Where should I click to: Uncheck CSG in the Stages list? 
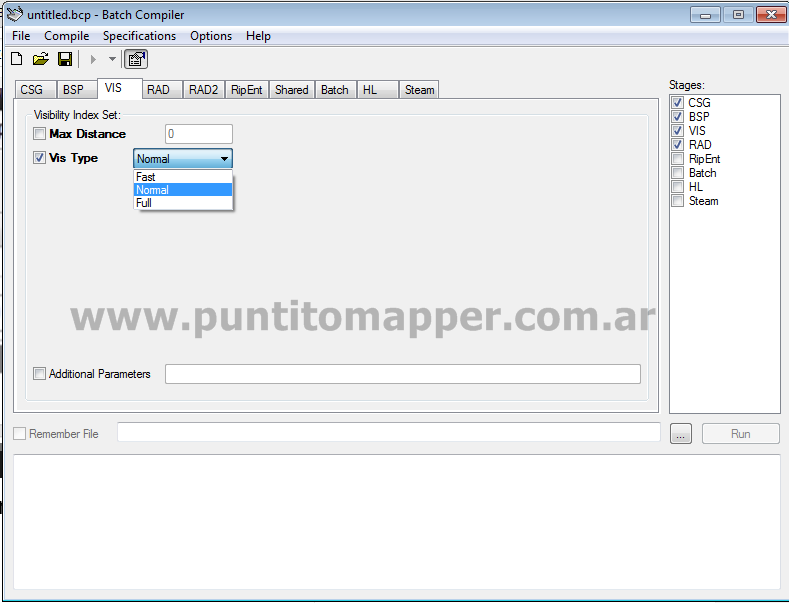(x=677, y=103)
